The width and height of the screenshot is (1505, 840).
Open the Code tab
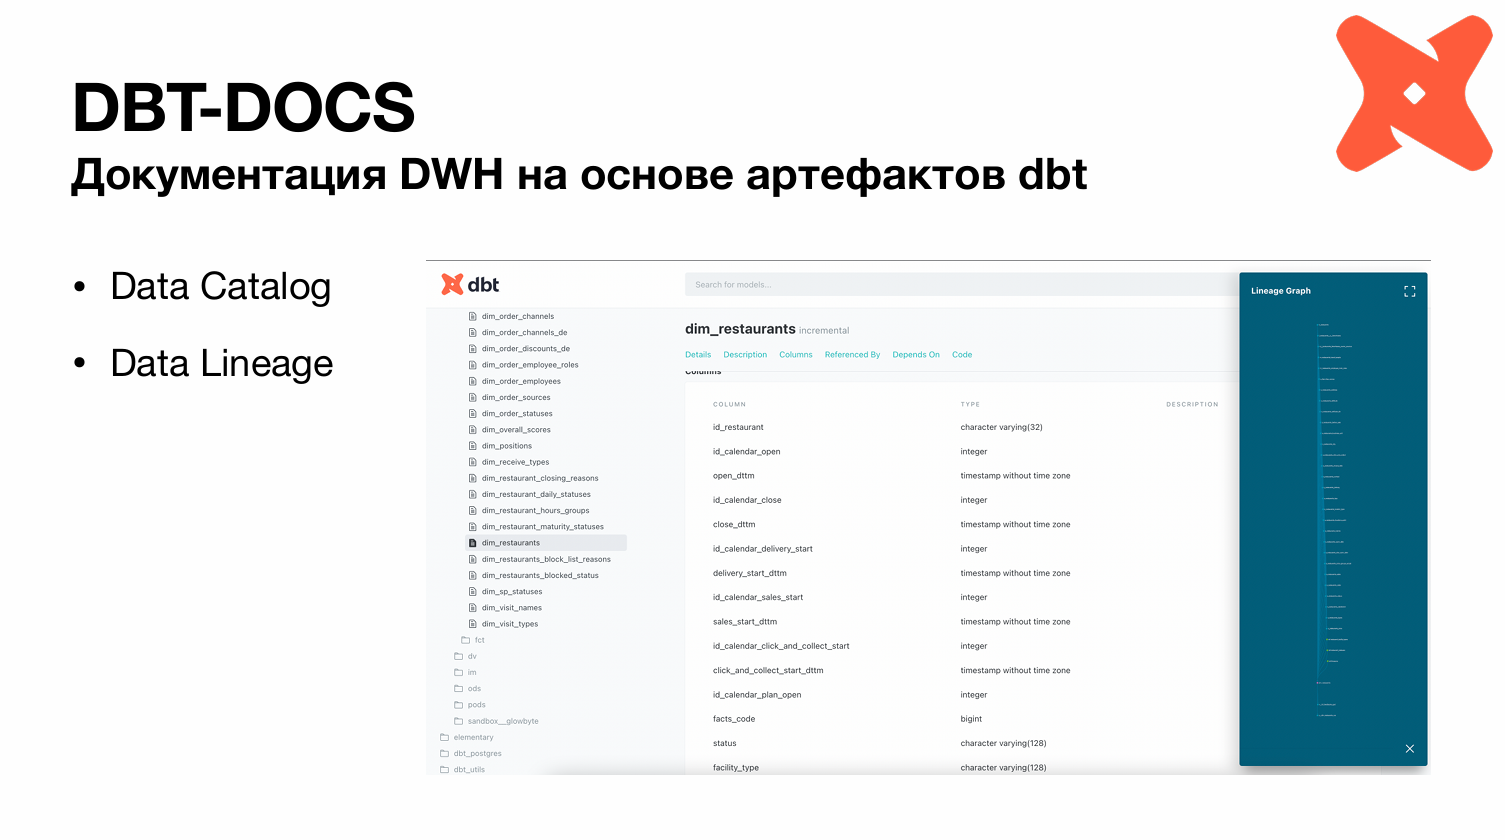pyautogui.click(x=961, y=355)
